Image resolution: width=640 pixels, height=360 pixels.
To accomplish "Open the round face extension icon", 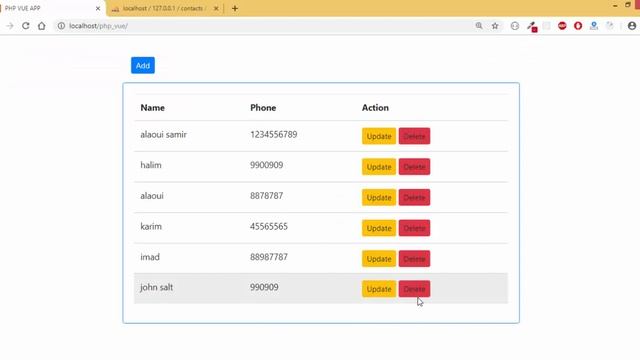I will click(x=515, y=26).
